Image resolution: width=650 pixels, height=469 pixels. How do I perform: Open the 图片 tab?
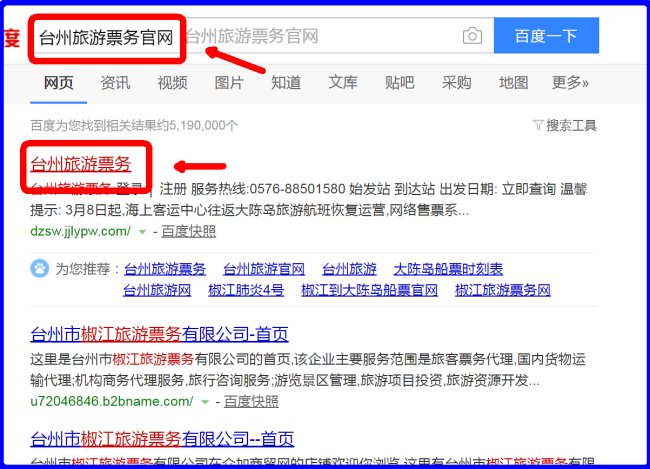point(229,83)
